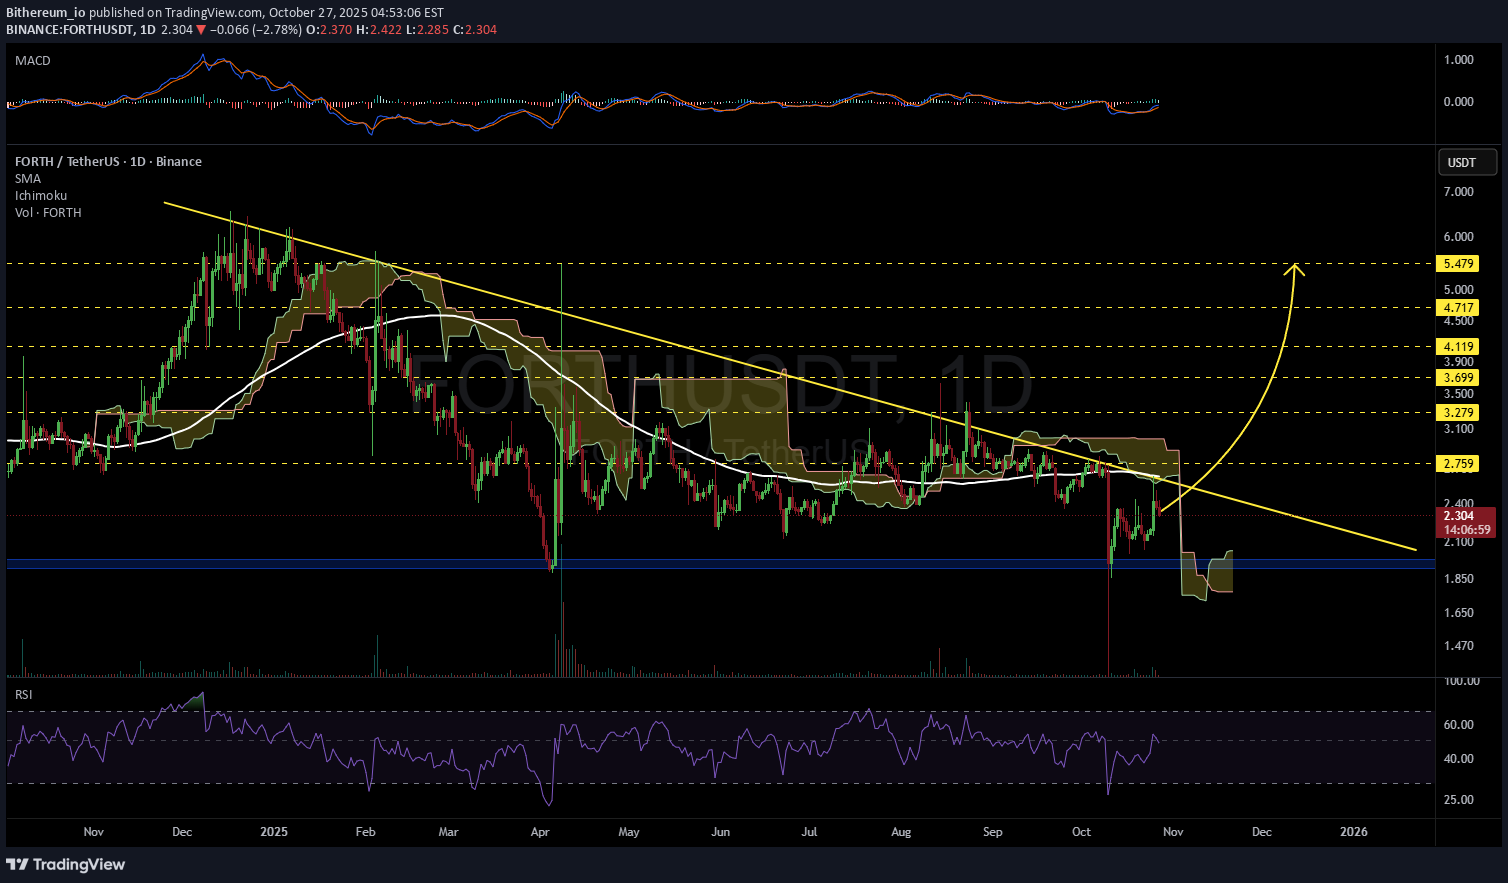The height and width of the screenshot is (883, 1508).
Task: Click the 4.717 price level label
Action: click(1457, 308)
